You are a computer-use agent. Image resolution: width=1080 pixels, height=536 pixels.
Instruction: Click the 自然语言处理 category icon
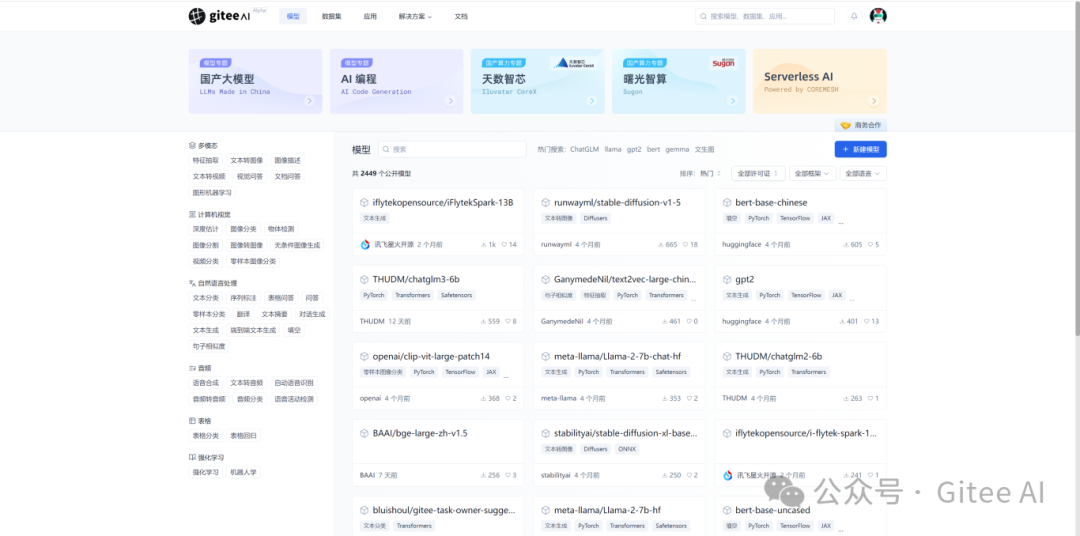pyautogui.click(x=192, y=283)
